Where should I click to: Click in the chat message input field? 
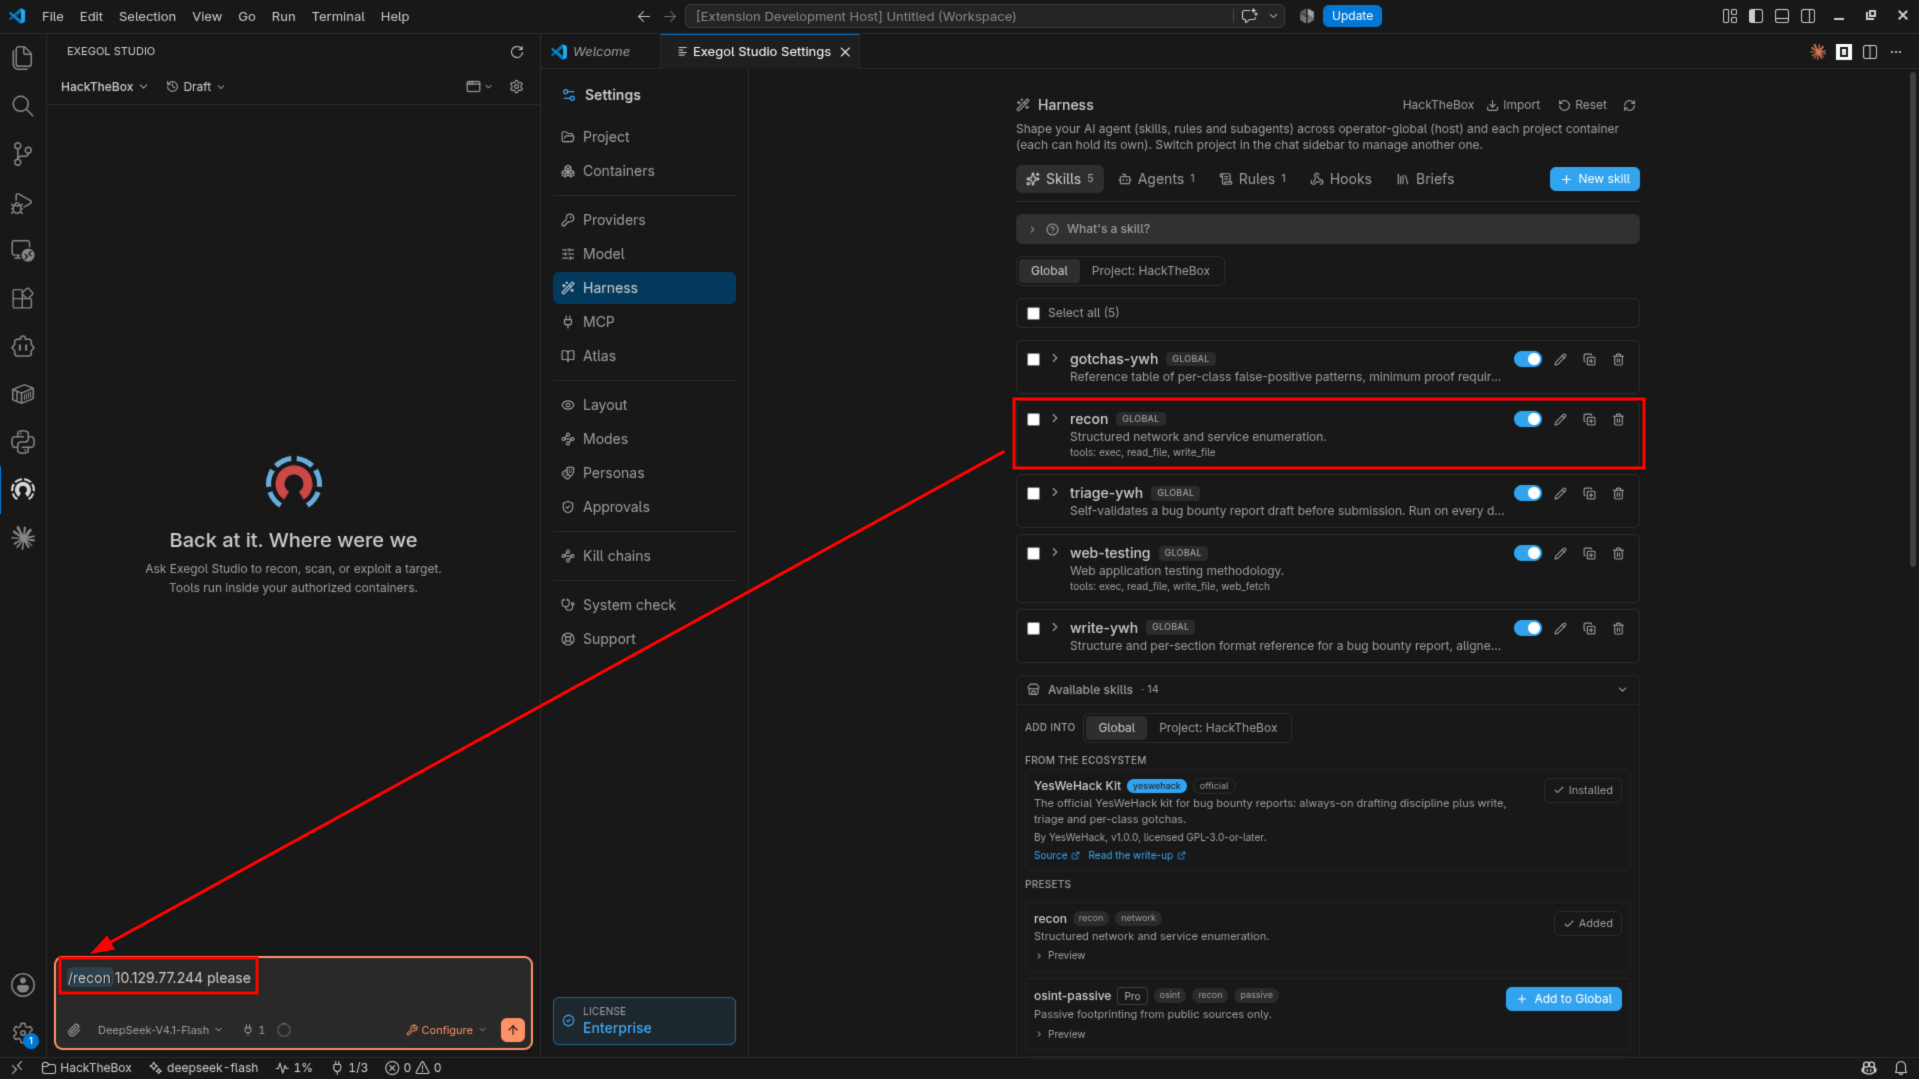[293, 979]
